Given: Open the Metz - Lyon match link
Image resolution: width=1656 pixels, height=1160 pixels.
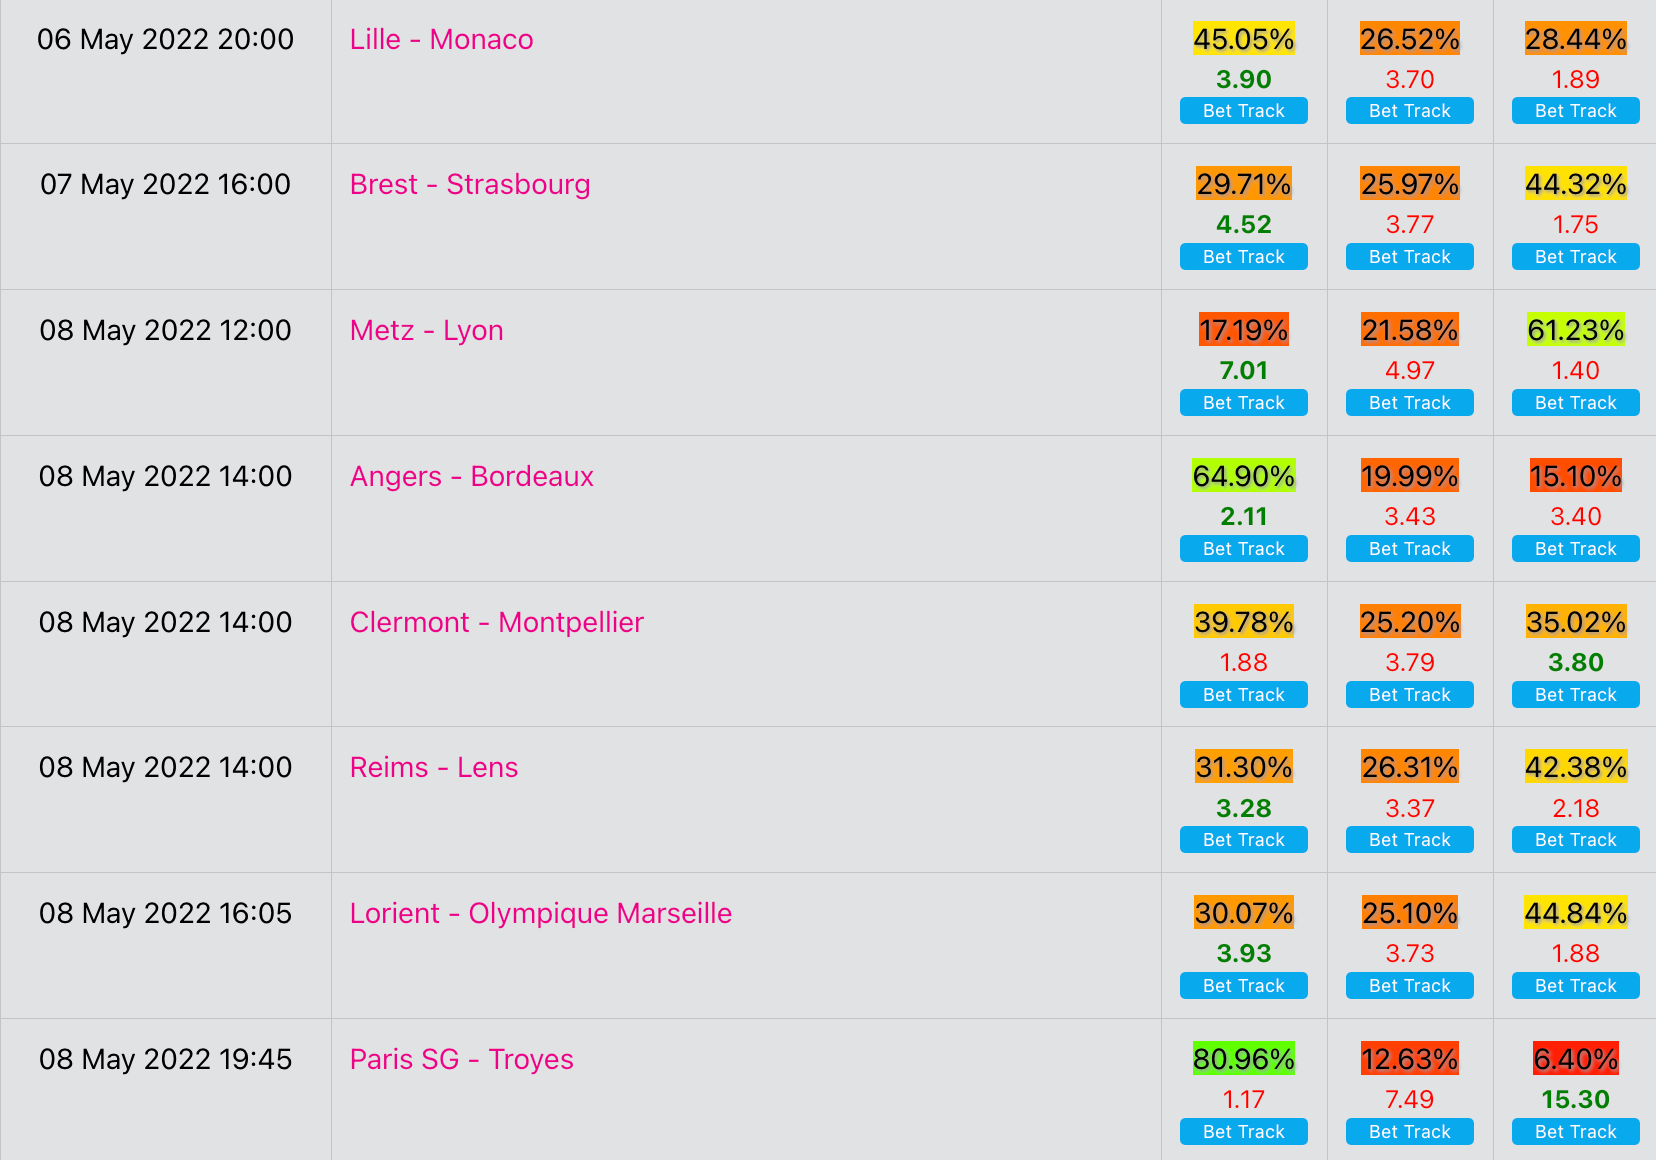Looking at the screenshot, I should coord(426,331).
